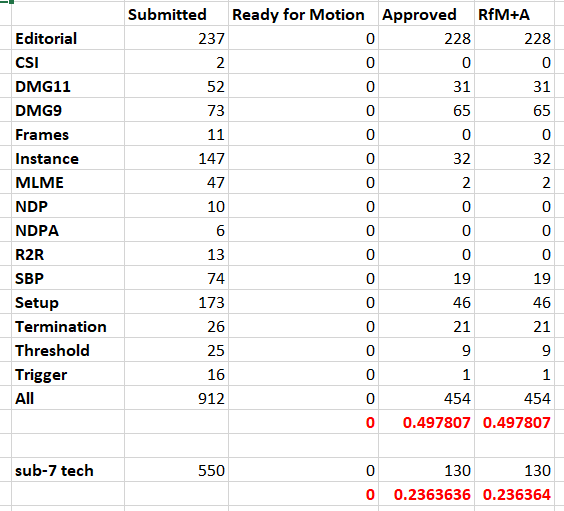Select the Approved header cell
This screenshot has width=564, height=511.
[x=426, y=14]
